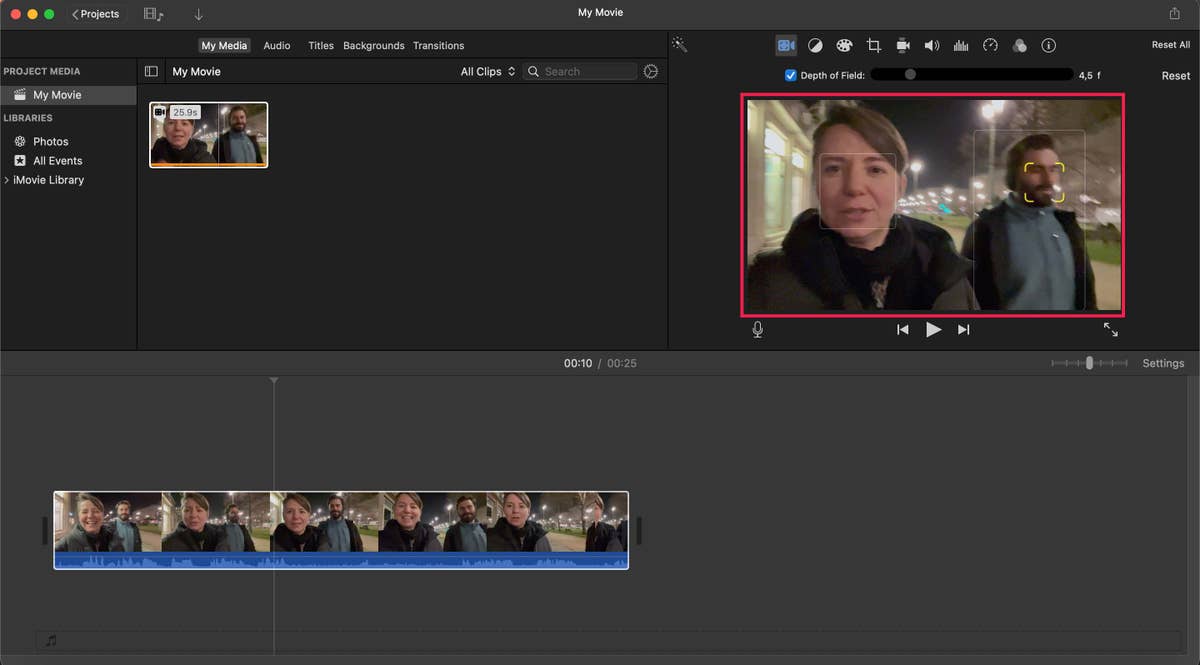1200x665 pixels.
Task: Toggle the Cinematic mode tool
Action: pos(786,46)
